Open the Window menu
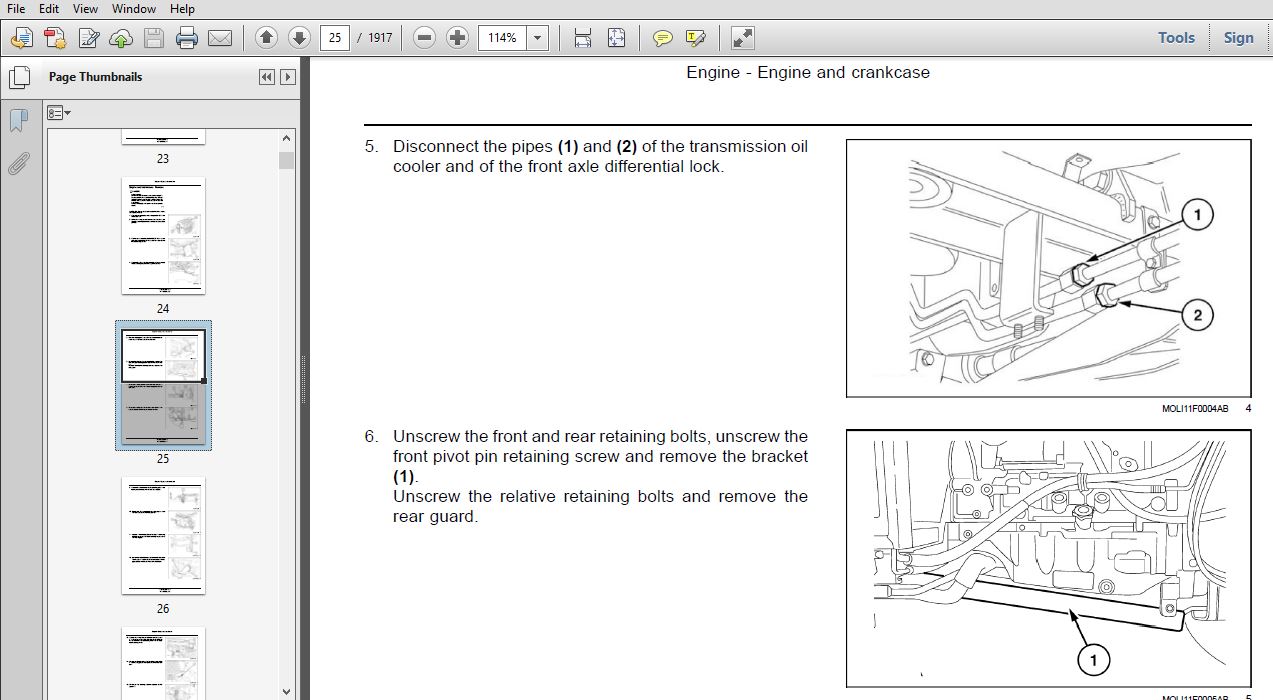Image resolution: width=1273 pixels, height=700 pixels. [x=133, y=8]
